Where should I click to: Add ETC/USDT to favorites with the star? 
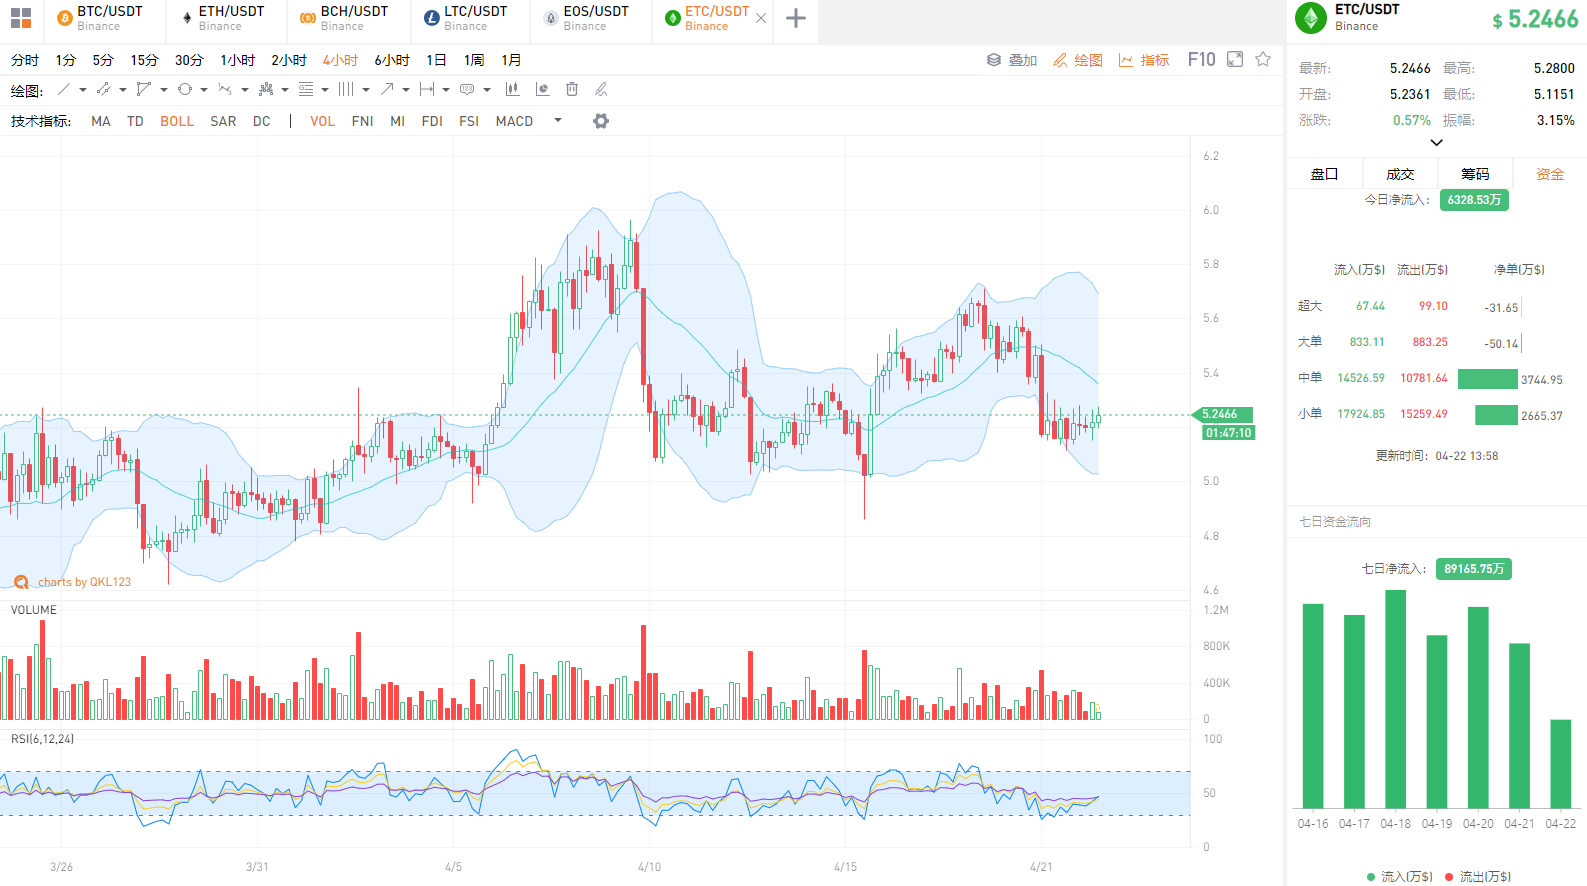[1263, 59]
